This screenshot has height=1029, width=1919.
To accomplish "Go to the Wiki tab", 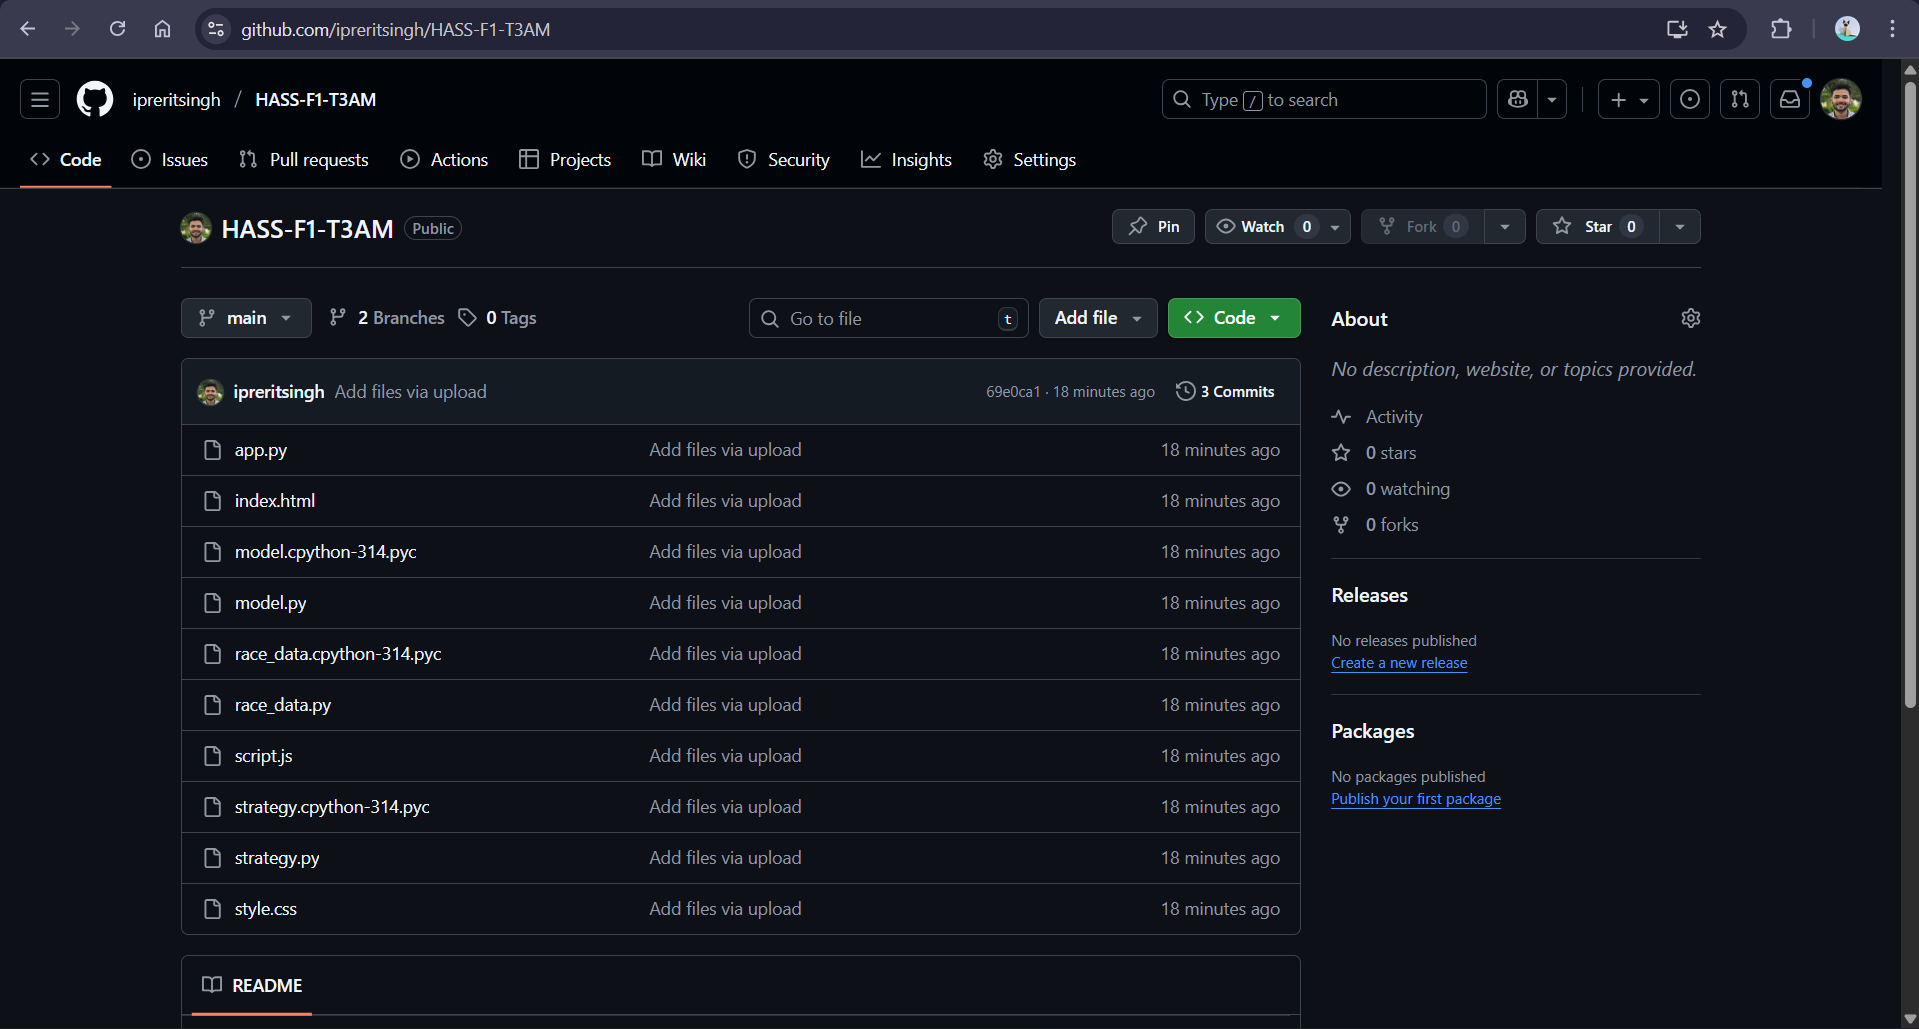I will 674,160.
